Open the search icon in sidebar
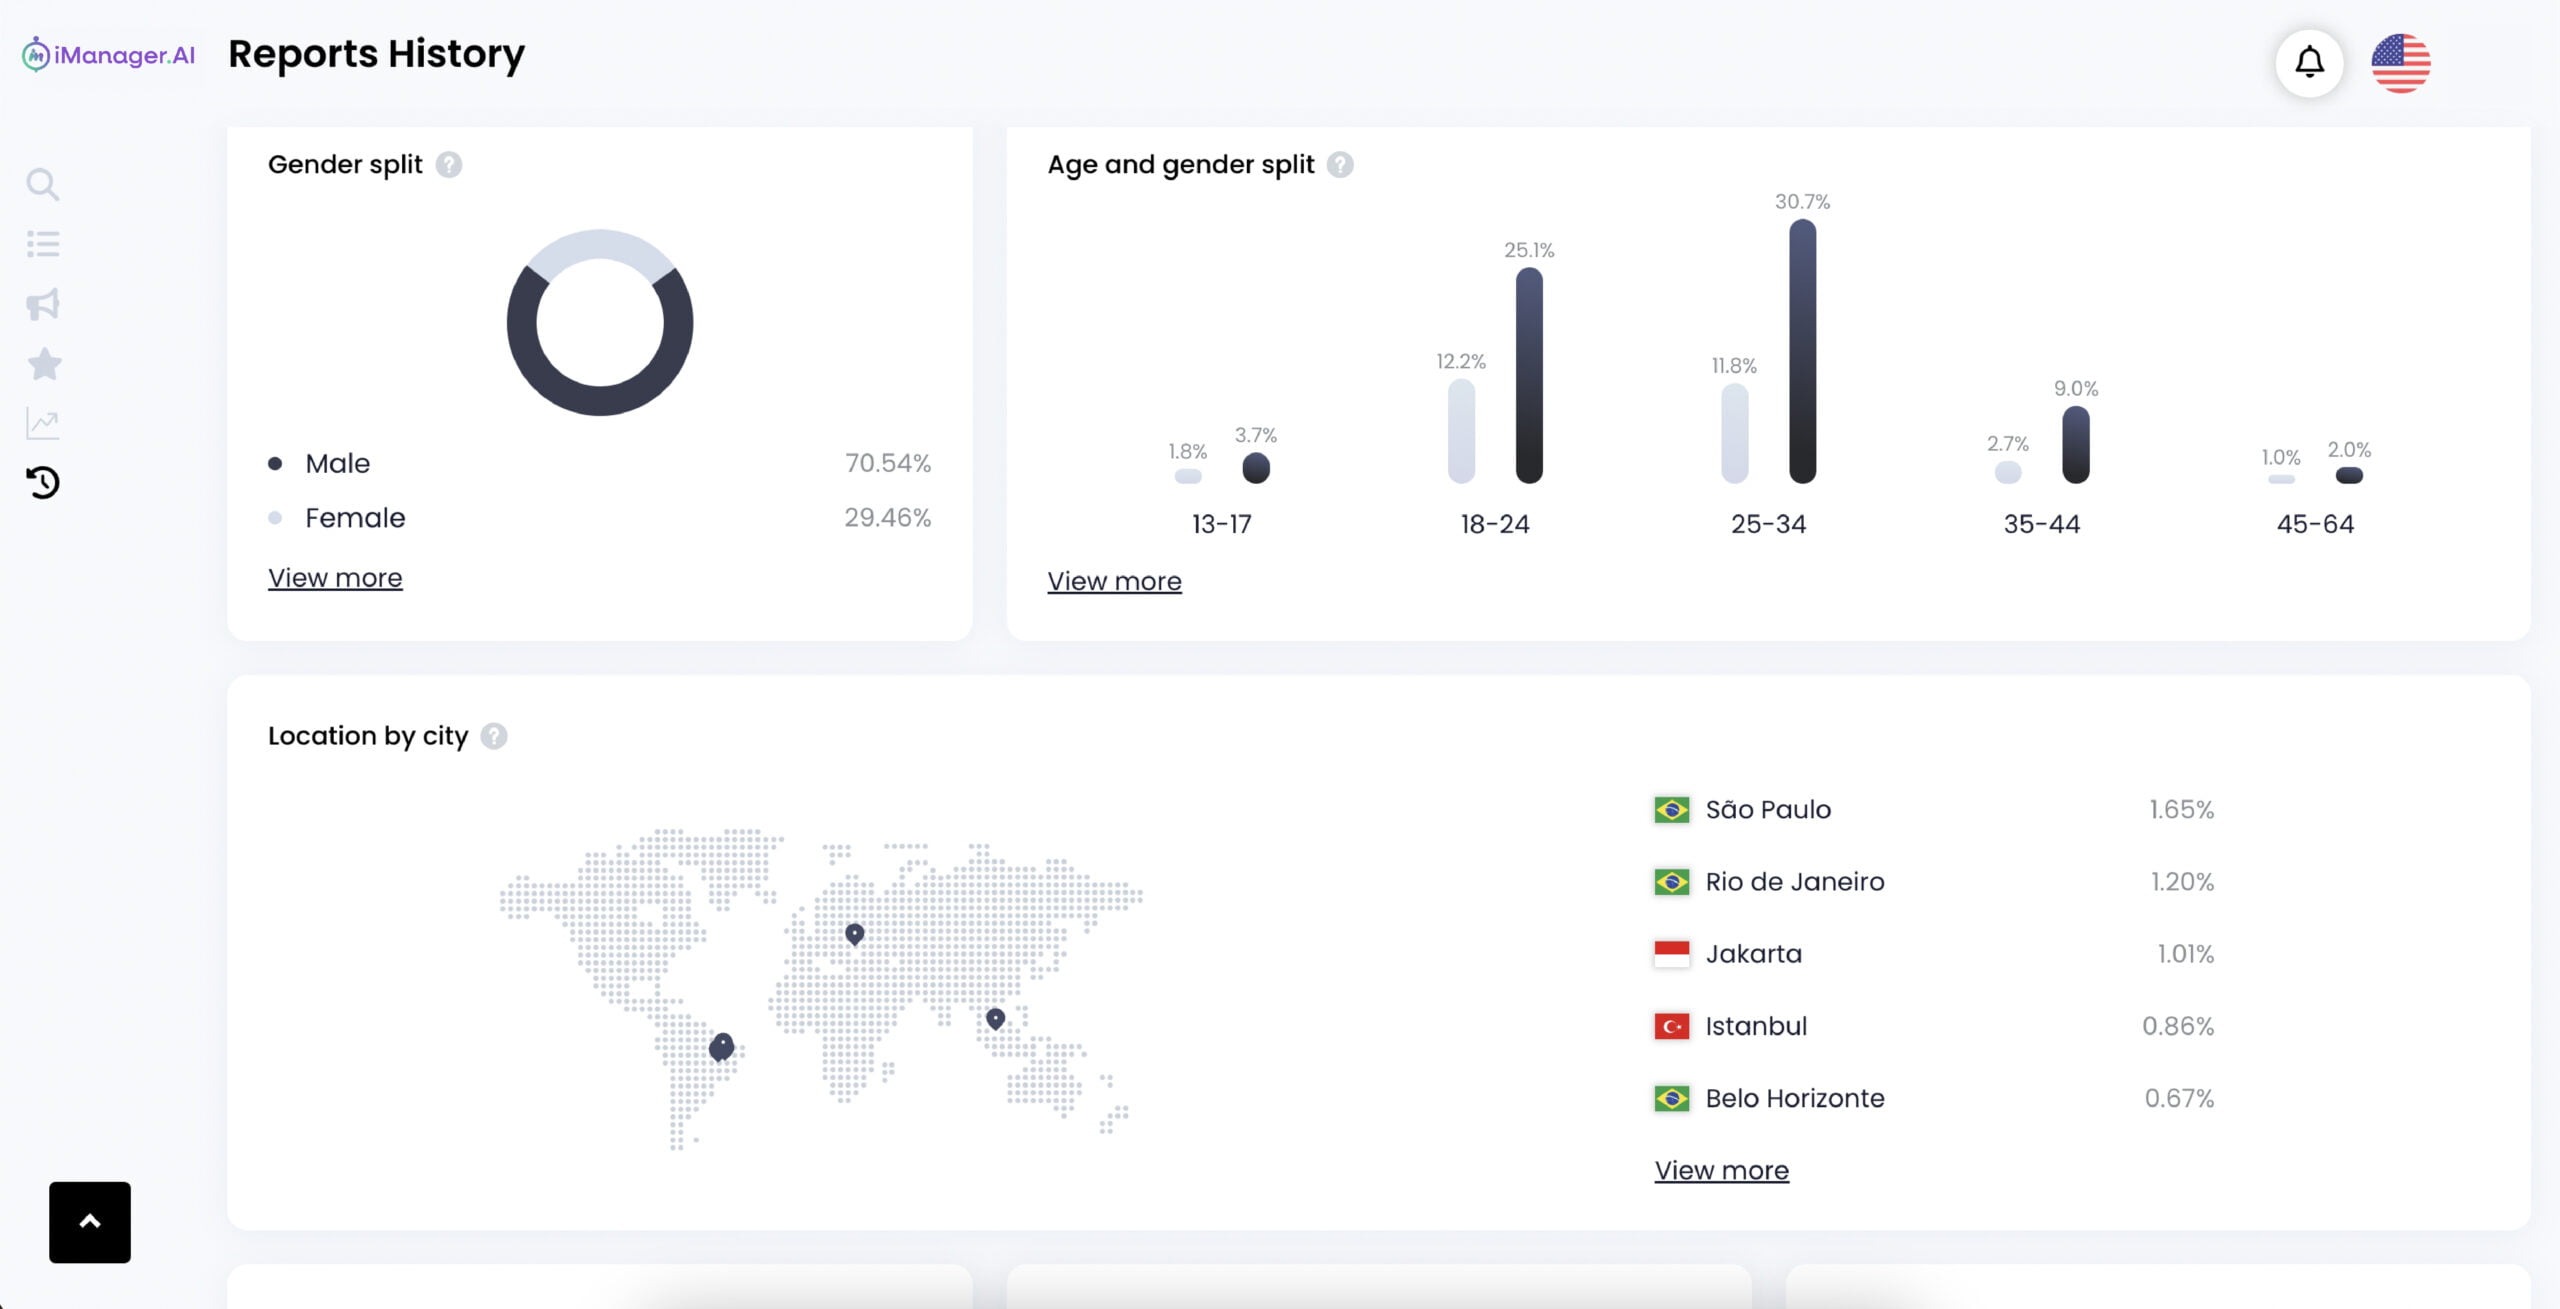Screen dimensions: 2560x1309 click(42, 184)
